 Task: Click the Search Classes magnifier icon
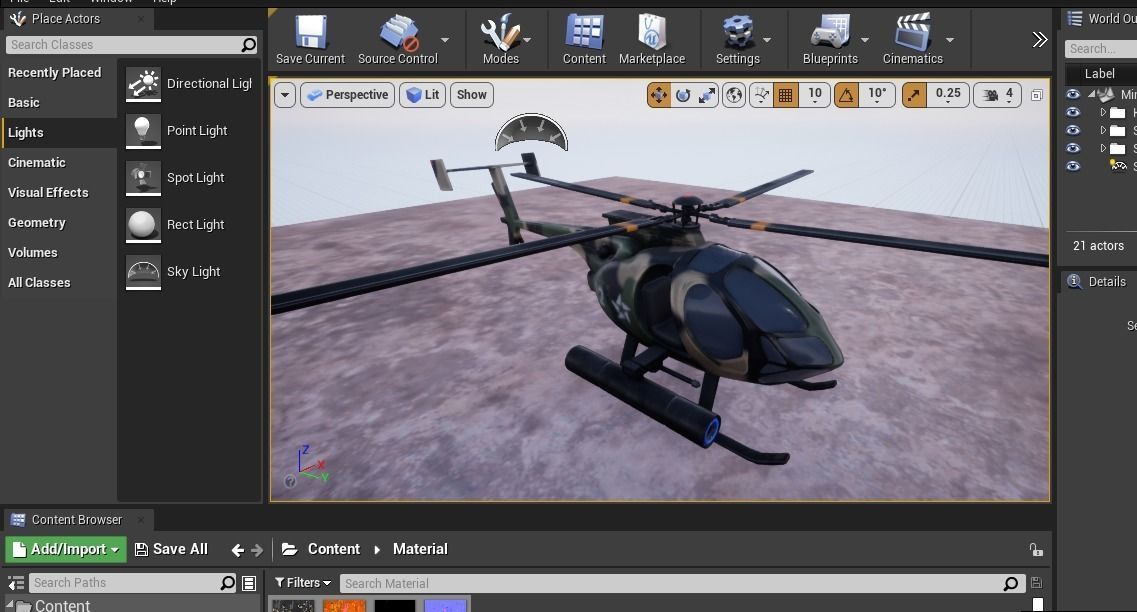[x=249, y=45]
